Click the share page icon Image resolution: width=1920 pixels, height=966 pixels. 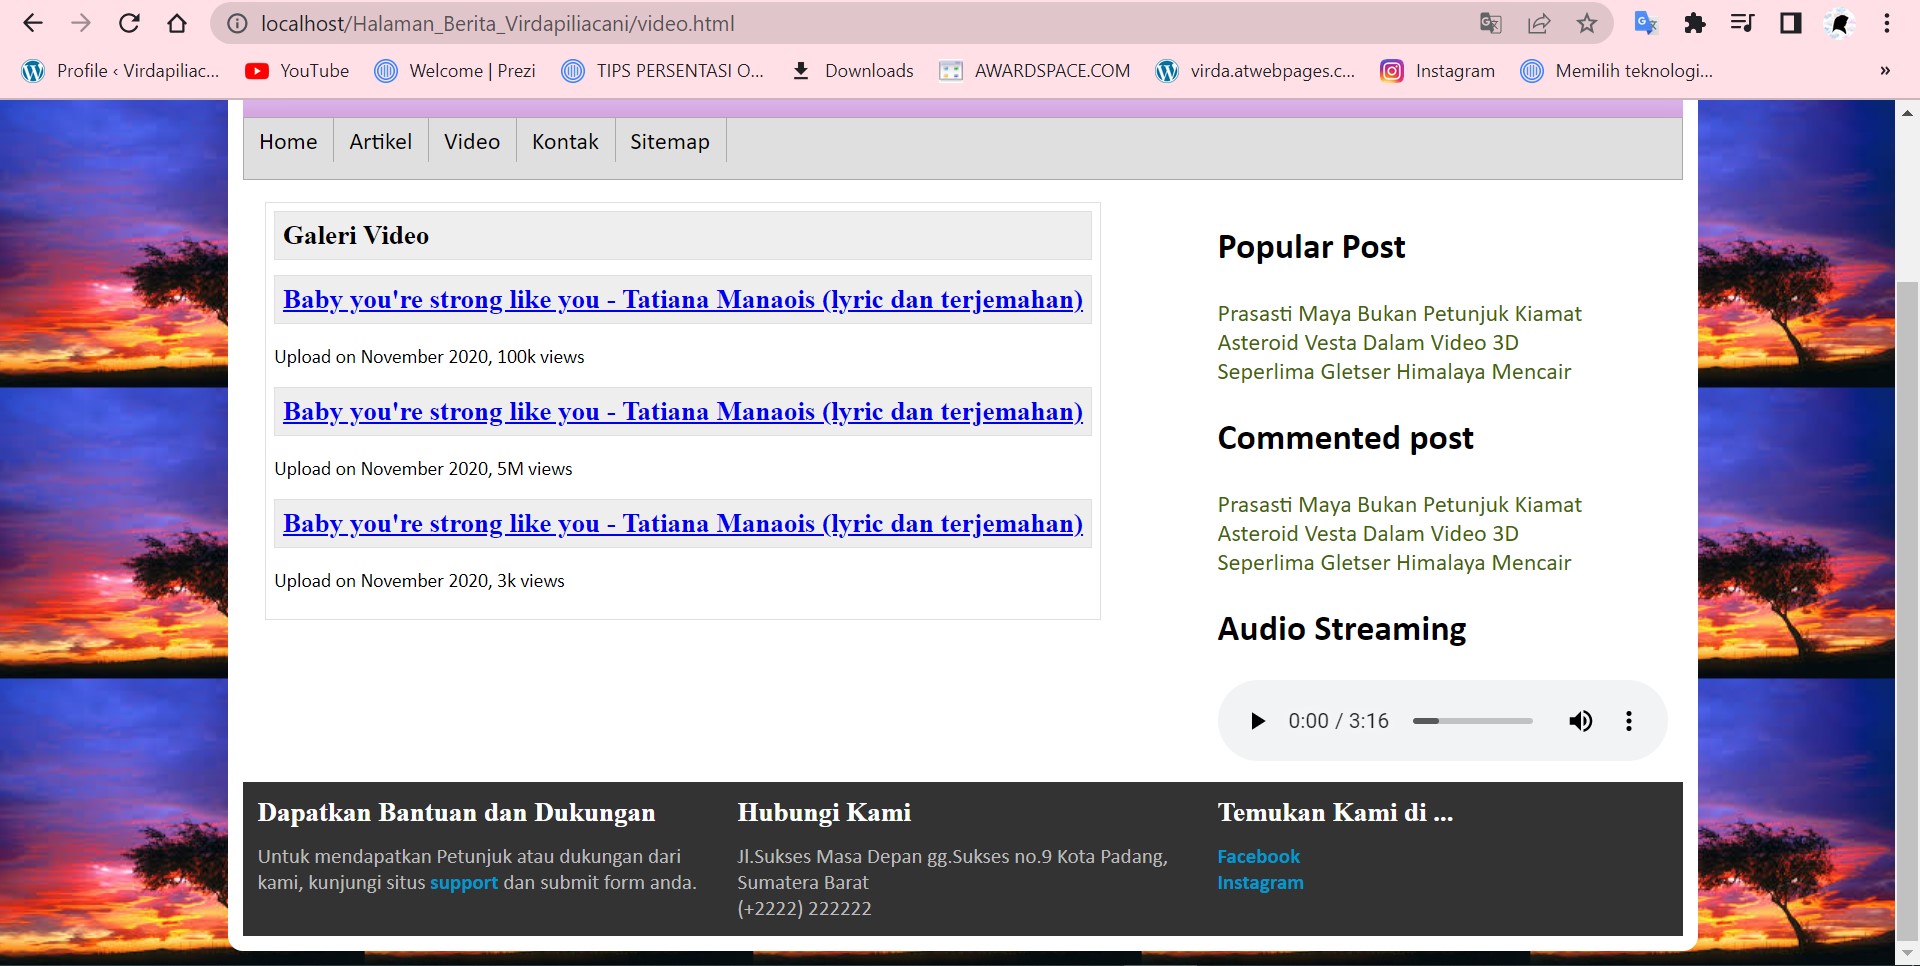(x=1539, y=23)
